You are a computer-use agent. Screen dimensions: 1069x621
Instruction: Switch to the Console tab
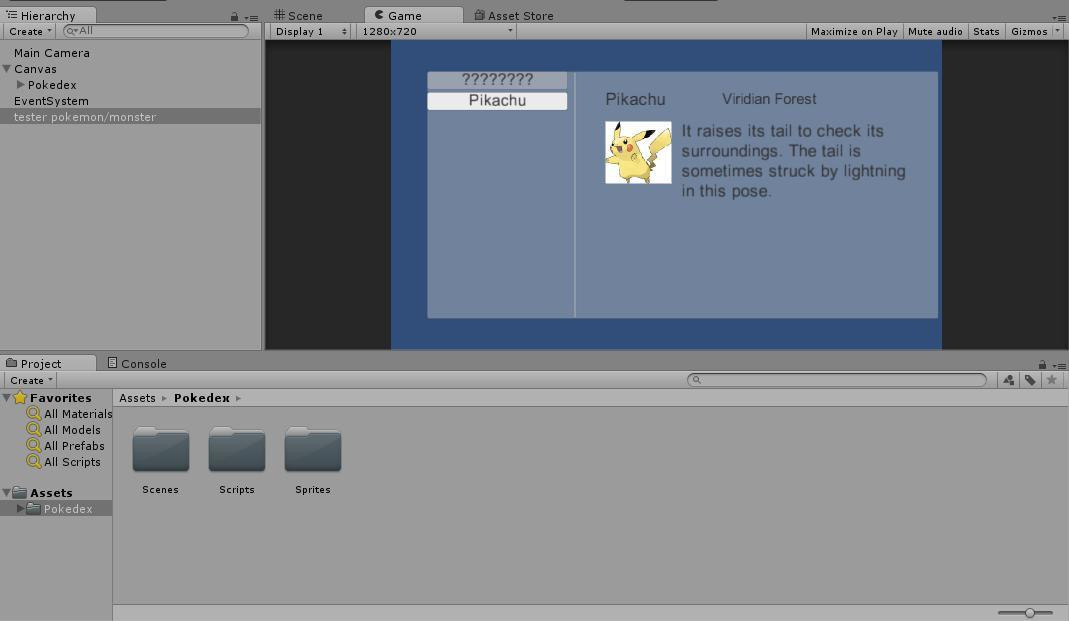pos(137,363)
